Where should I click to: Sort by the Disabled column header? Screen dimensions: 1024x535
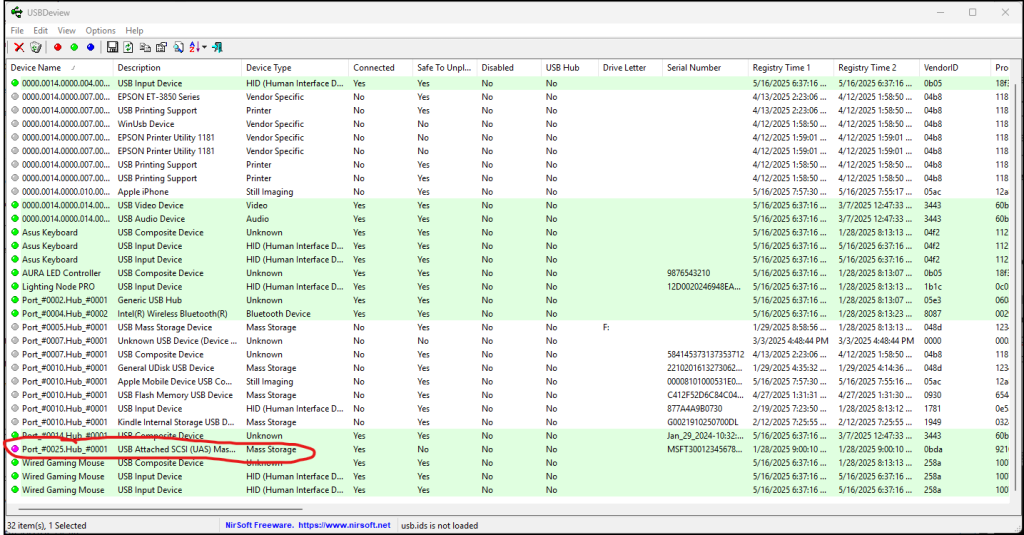(x=509, y=68)
